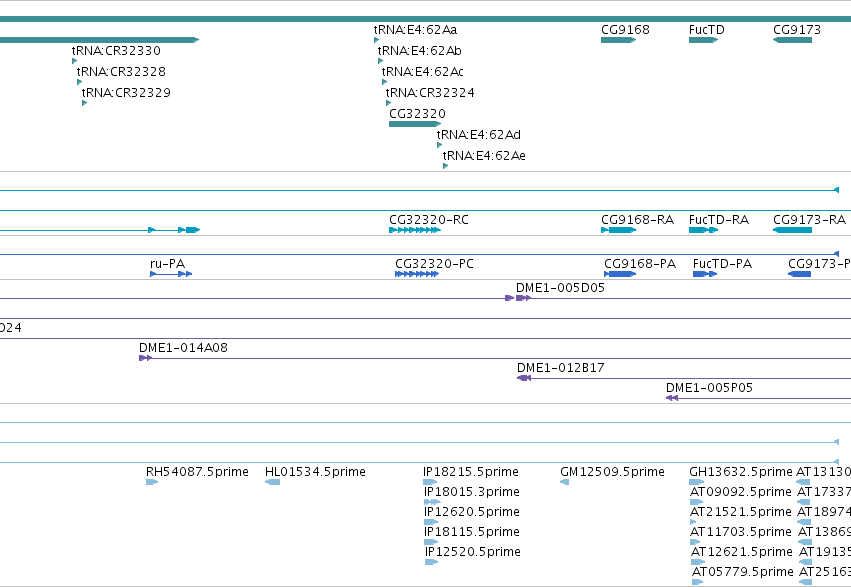Select the FucTD gene arrow
The image size is (851, 587).
point(704,40)
